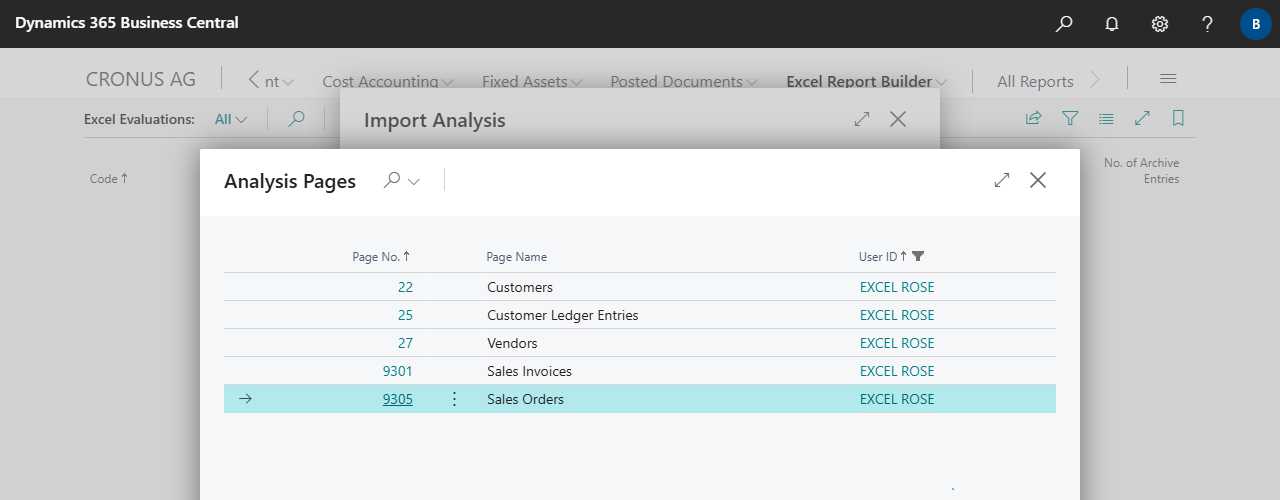Click Dynamics 365 Business Central title
Image resolution: width=1280 pixels, height=500 pixels.
(127, 22)
